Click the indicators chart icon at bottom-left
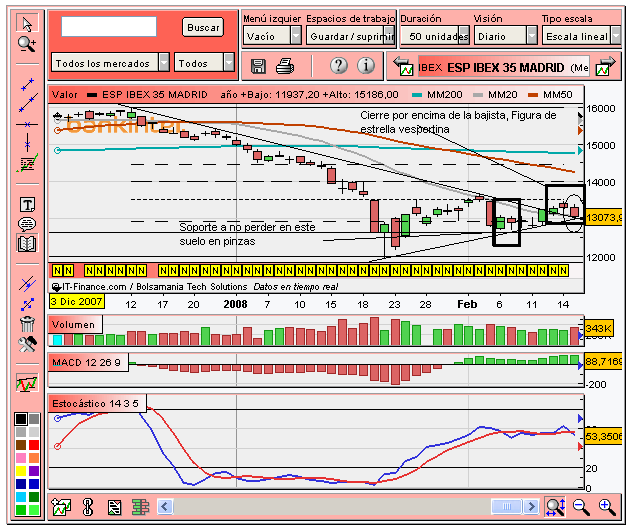 point(61,507)
